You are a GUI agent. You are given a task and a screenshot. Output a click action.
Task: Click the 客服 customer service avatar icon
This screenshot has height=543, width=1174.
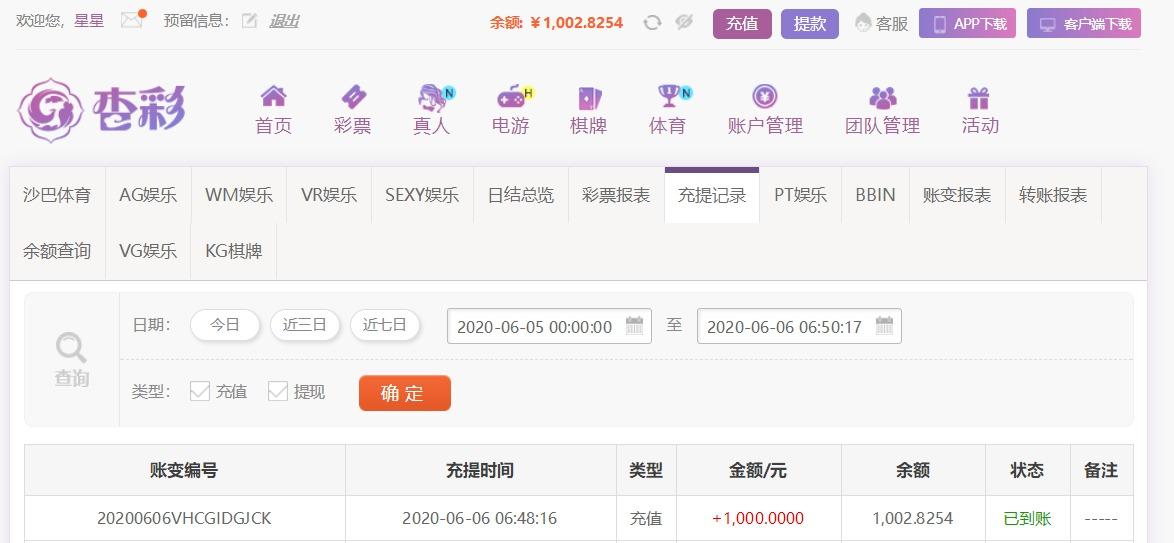click(x=863, y=22)
